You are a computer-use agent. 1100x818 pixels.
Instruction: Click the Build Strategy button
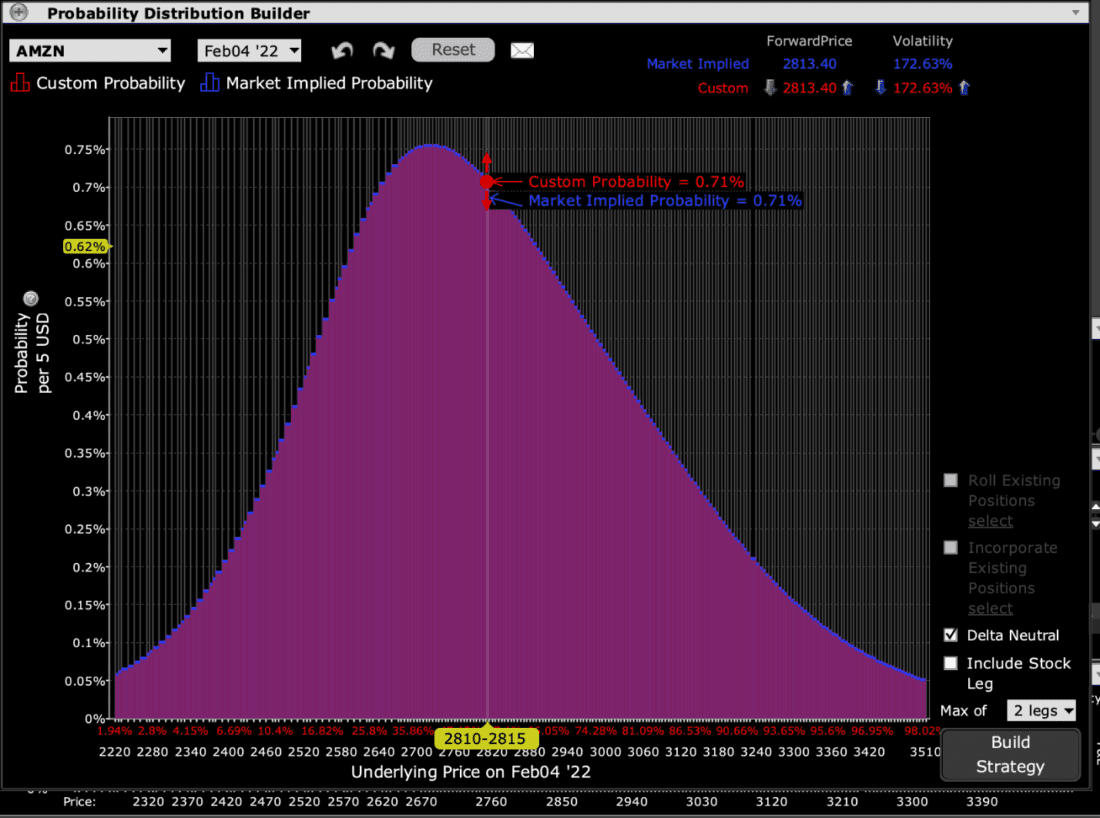[x=1010, y=754]
